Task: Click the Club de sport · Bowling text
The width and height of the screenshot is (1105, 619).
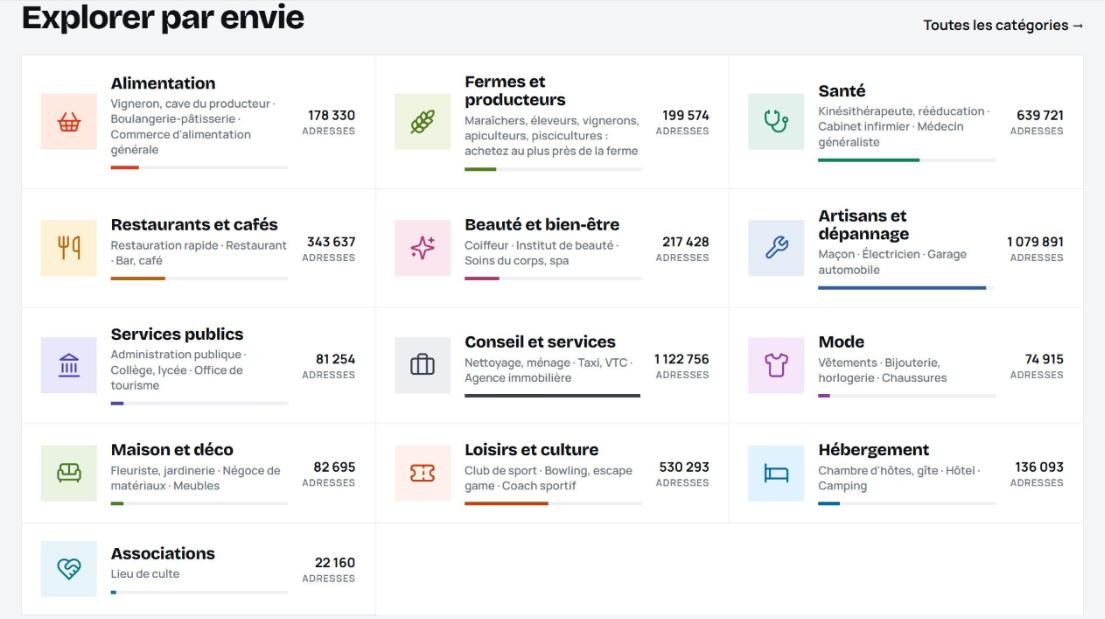Action: point(548,478)
